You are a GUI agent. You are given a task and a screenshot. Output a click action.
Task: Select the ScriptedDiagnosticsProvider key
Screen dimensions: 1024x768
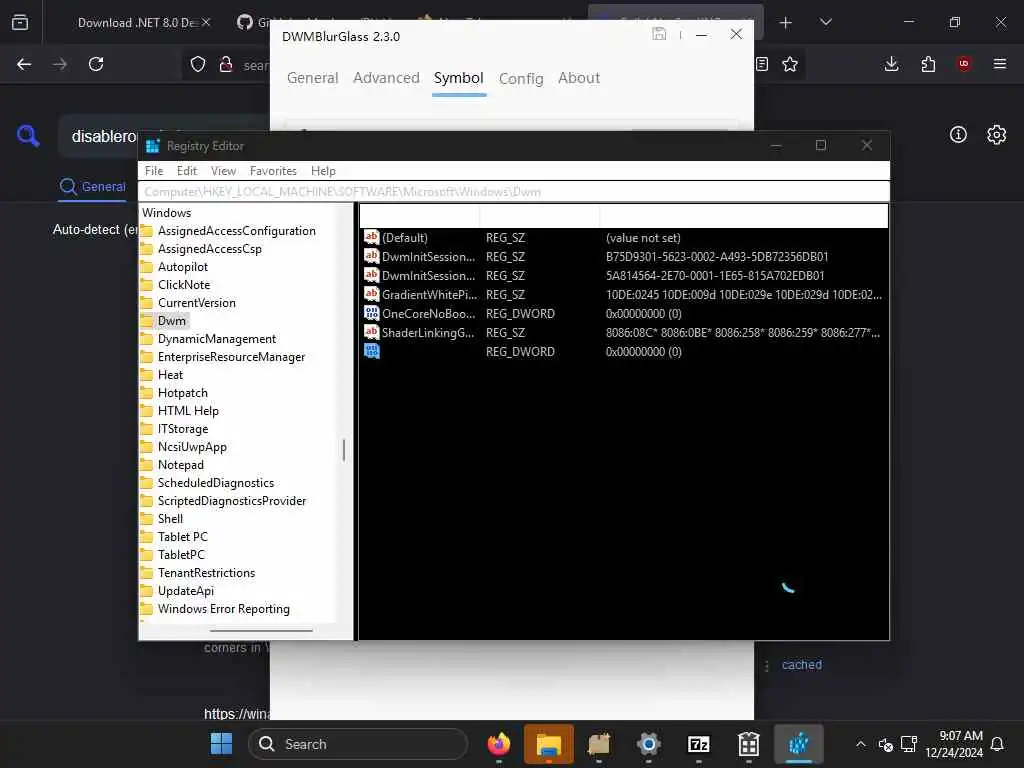click(232, 501)
